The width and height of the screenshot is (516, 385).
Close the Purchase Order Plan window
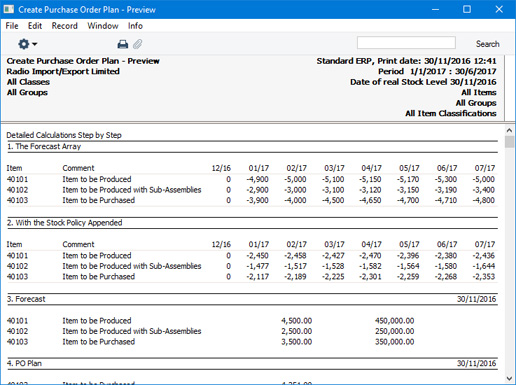(x=499, y=9)
